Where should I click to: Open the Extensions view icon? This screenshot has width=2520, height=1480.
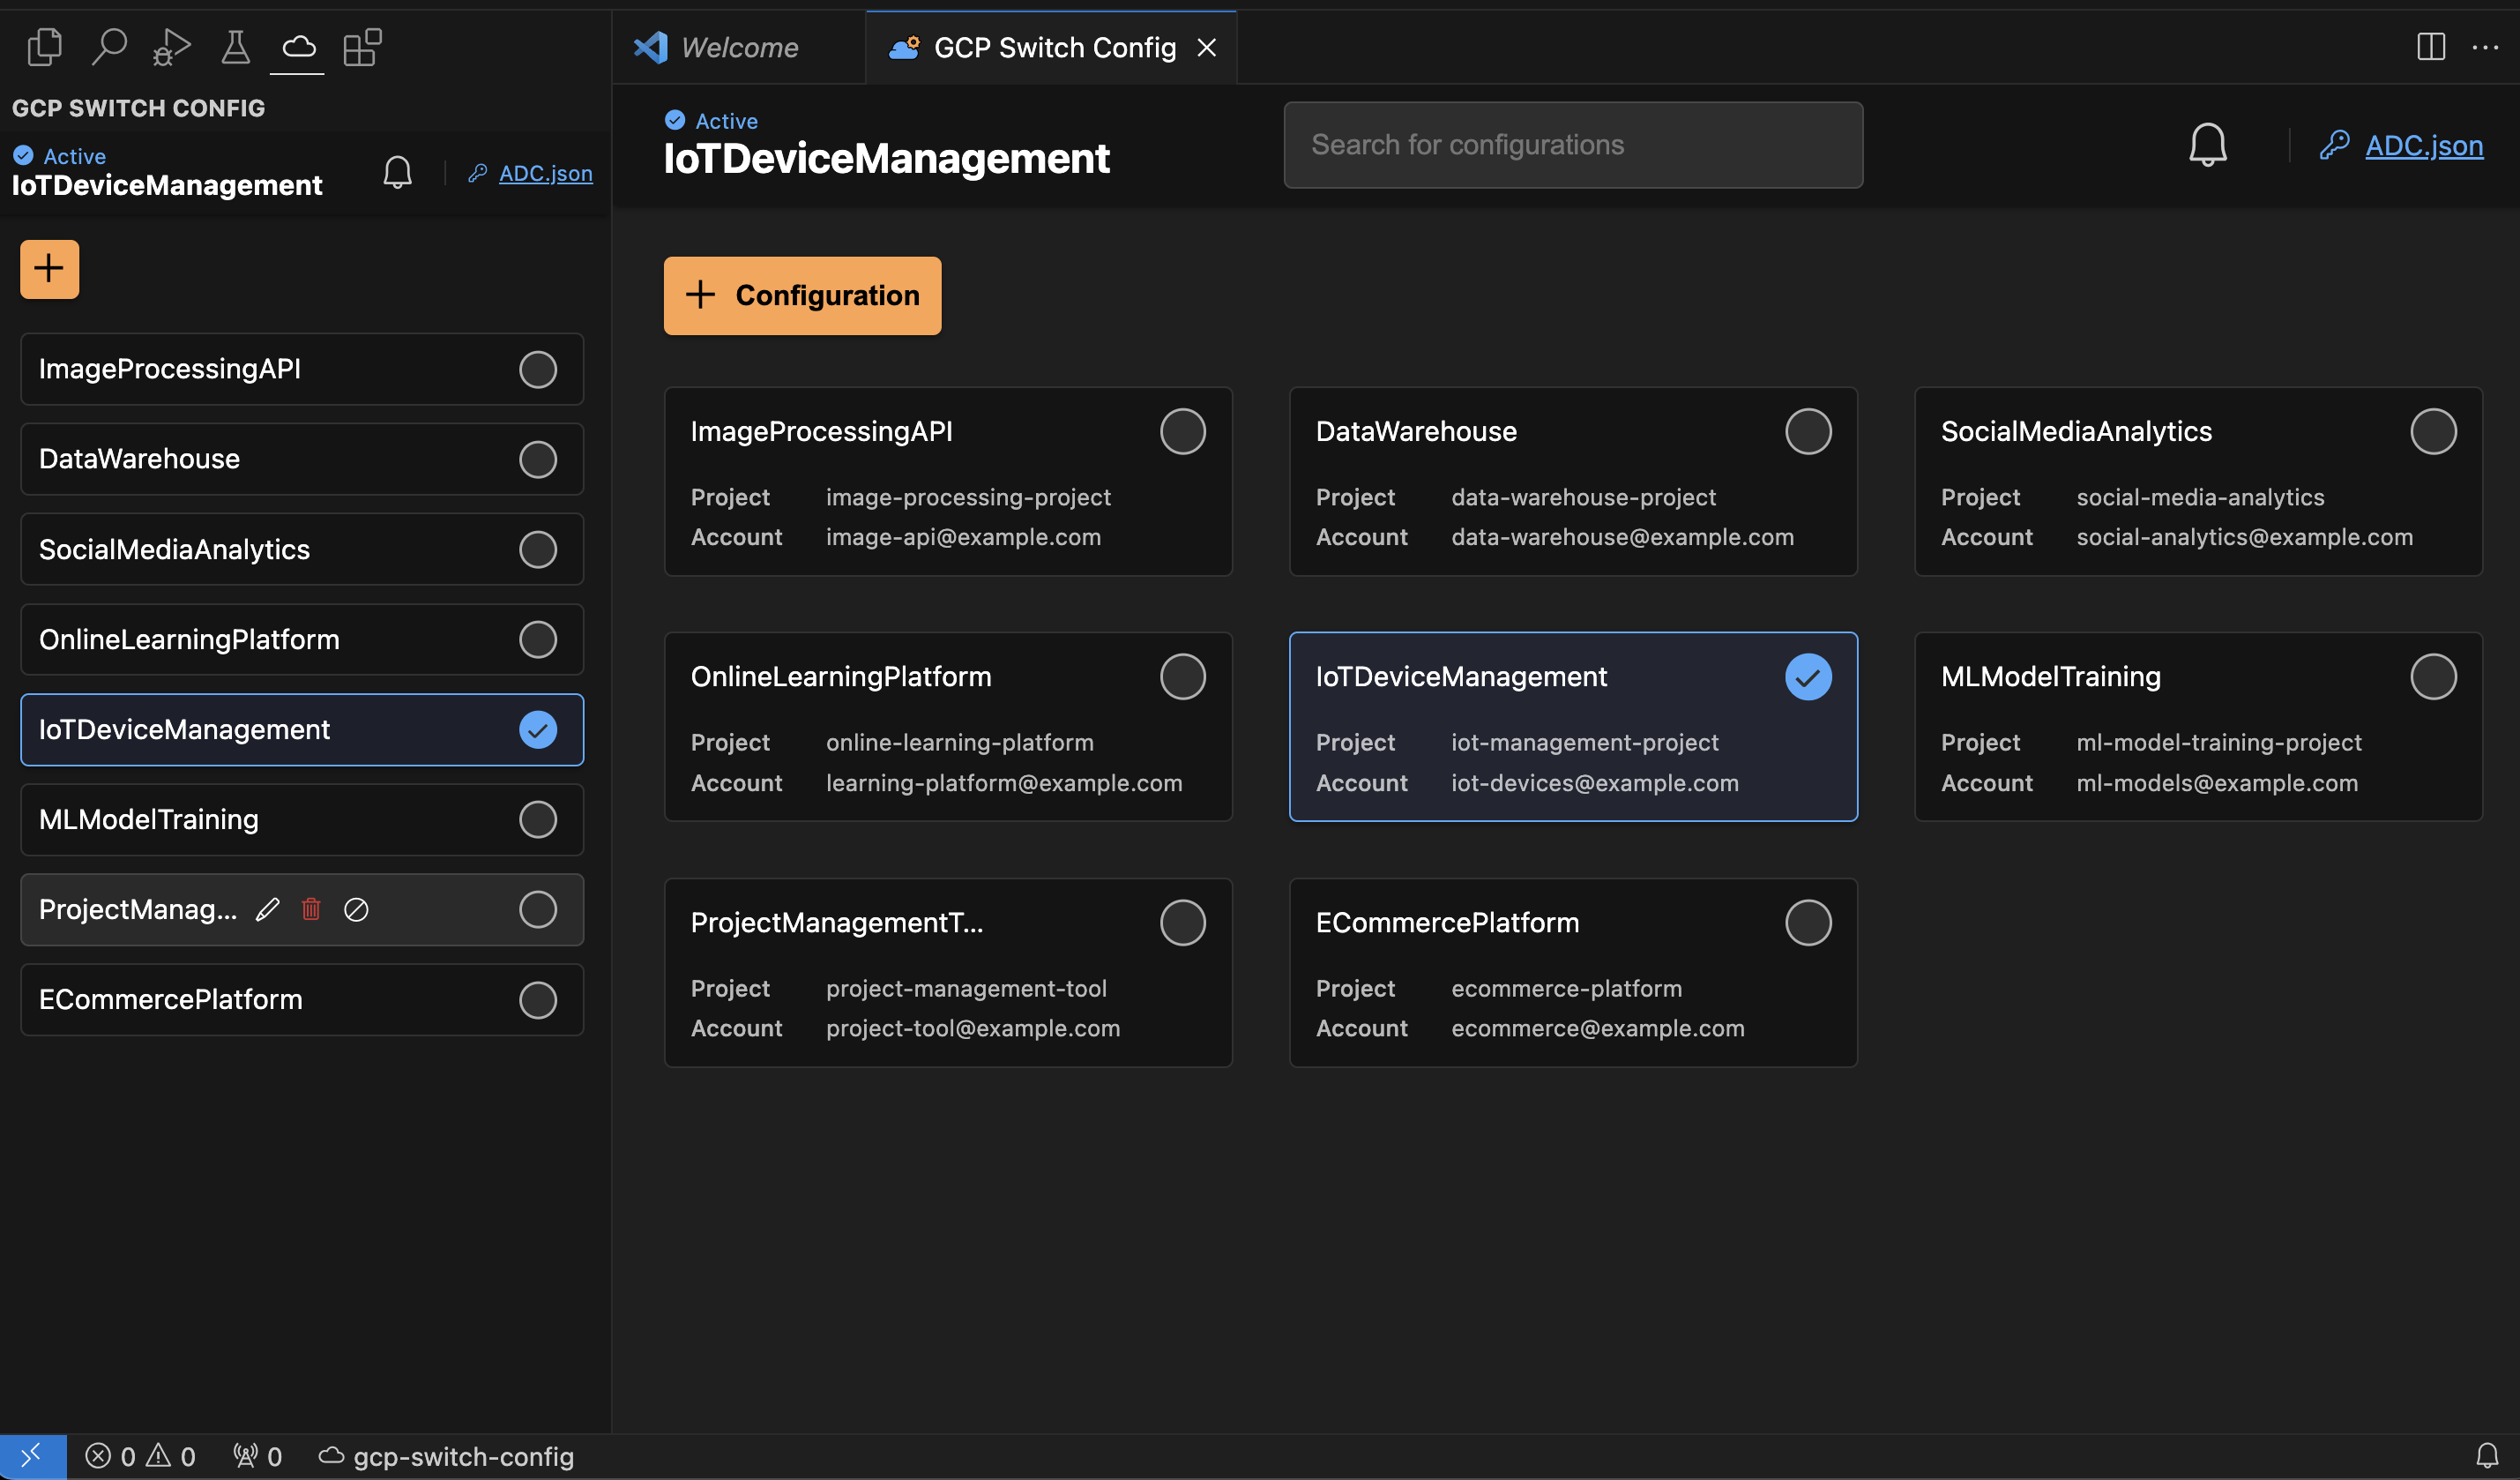tap(362, 47)
